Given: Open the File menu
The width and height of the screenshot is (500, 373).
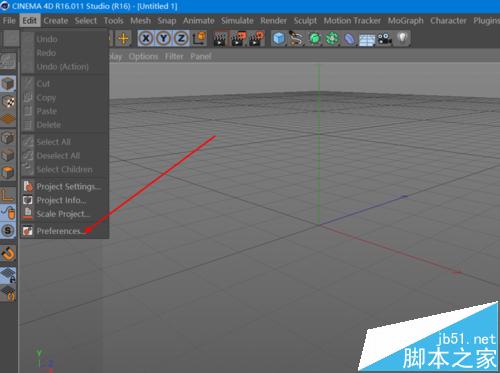Looking at the screenshot, I should click(9, 21).
